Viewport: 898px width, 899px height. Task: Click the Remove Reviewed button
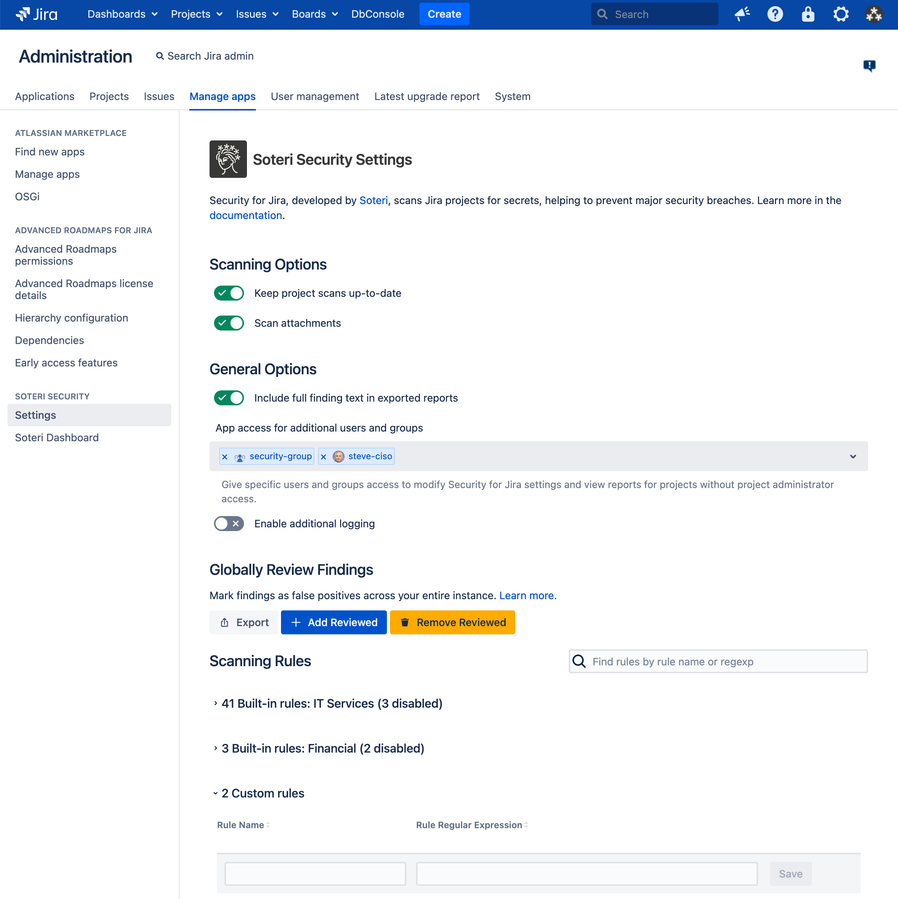tap(452, 622)
